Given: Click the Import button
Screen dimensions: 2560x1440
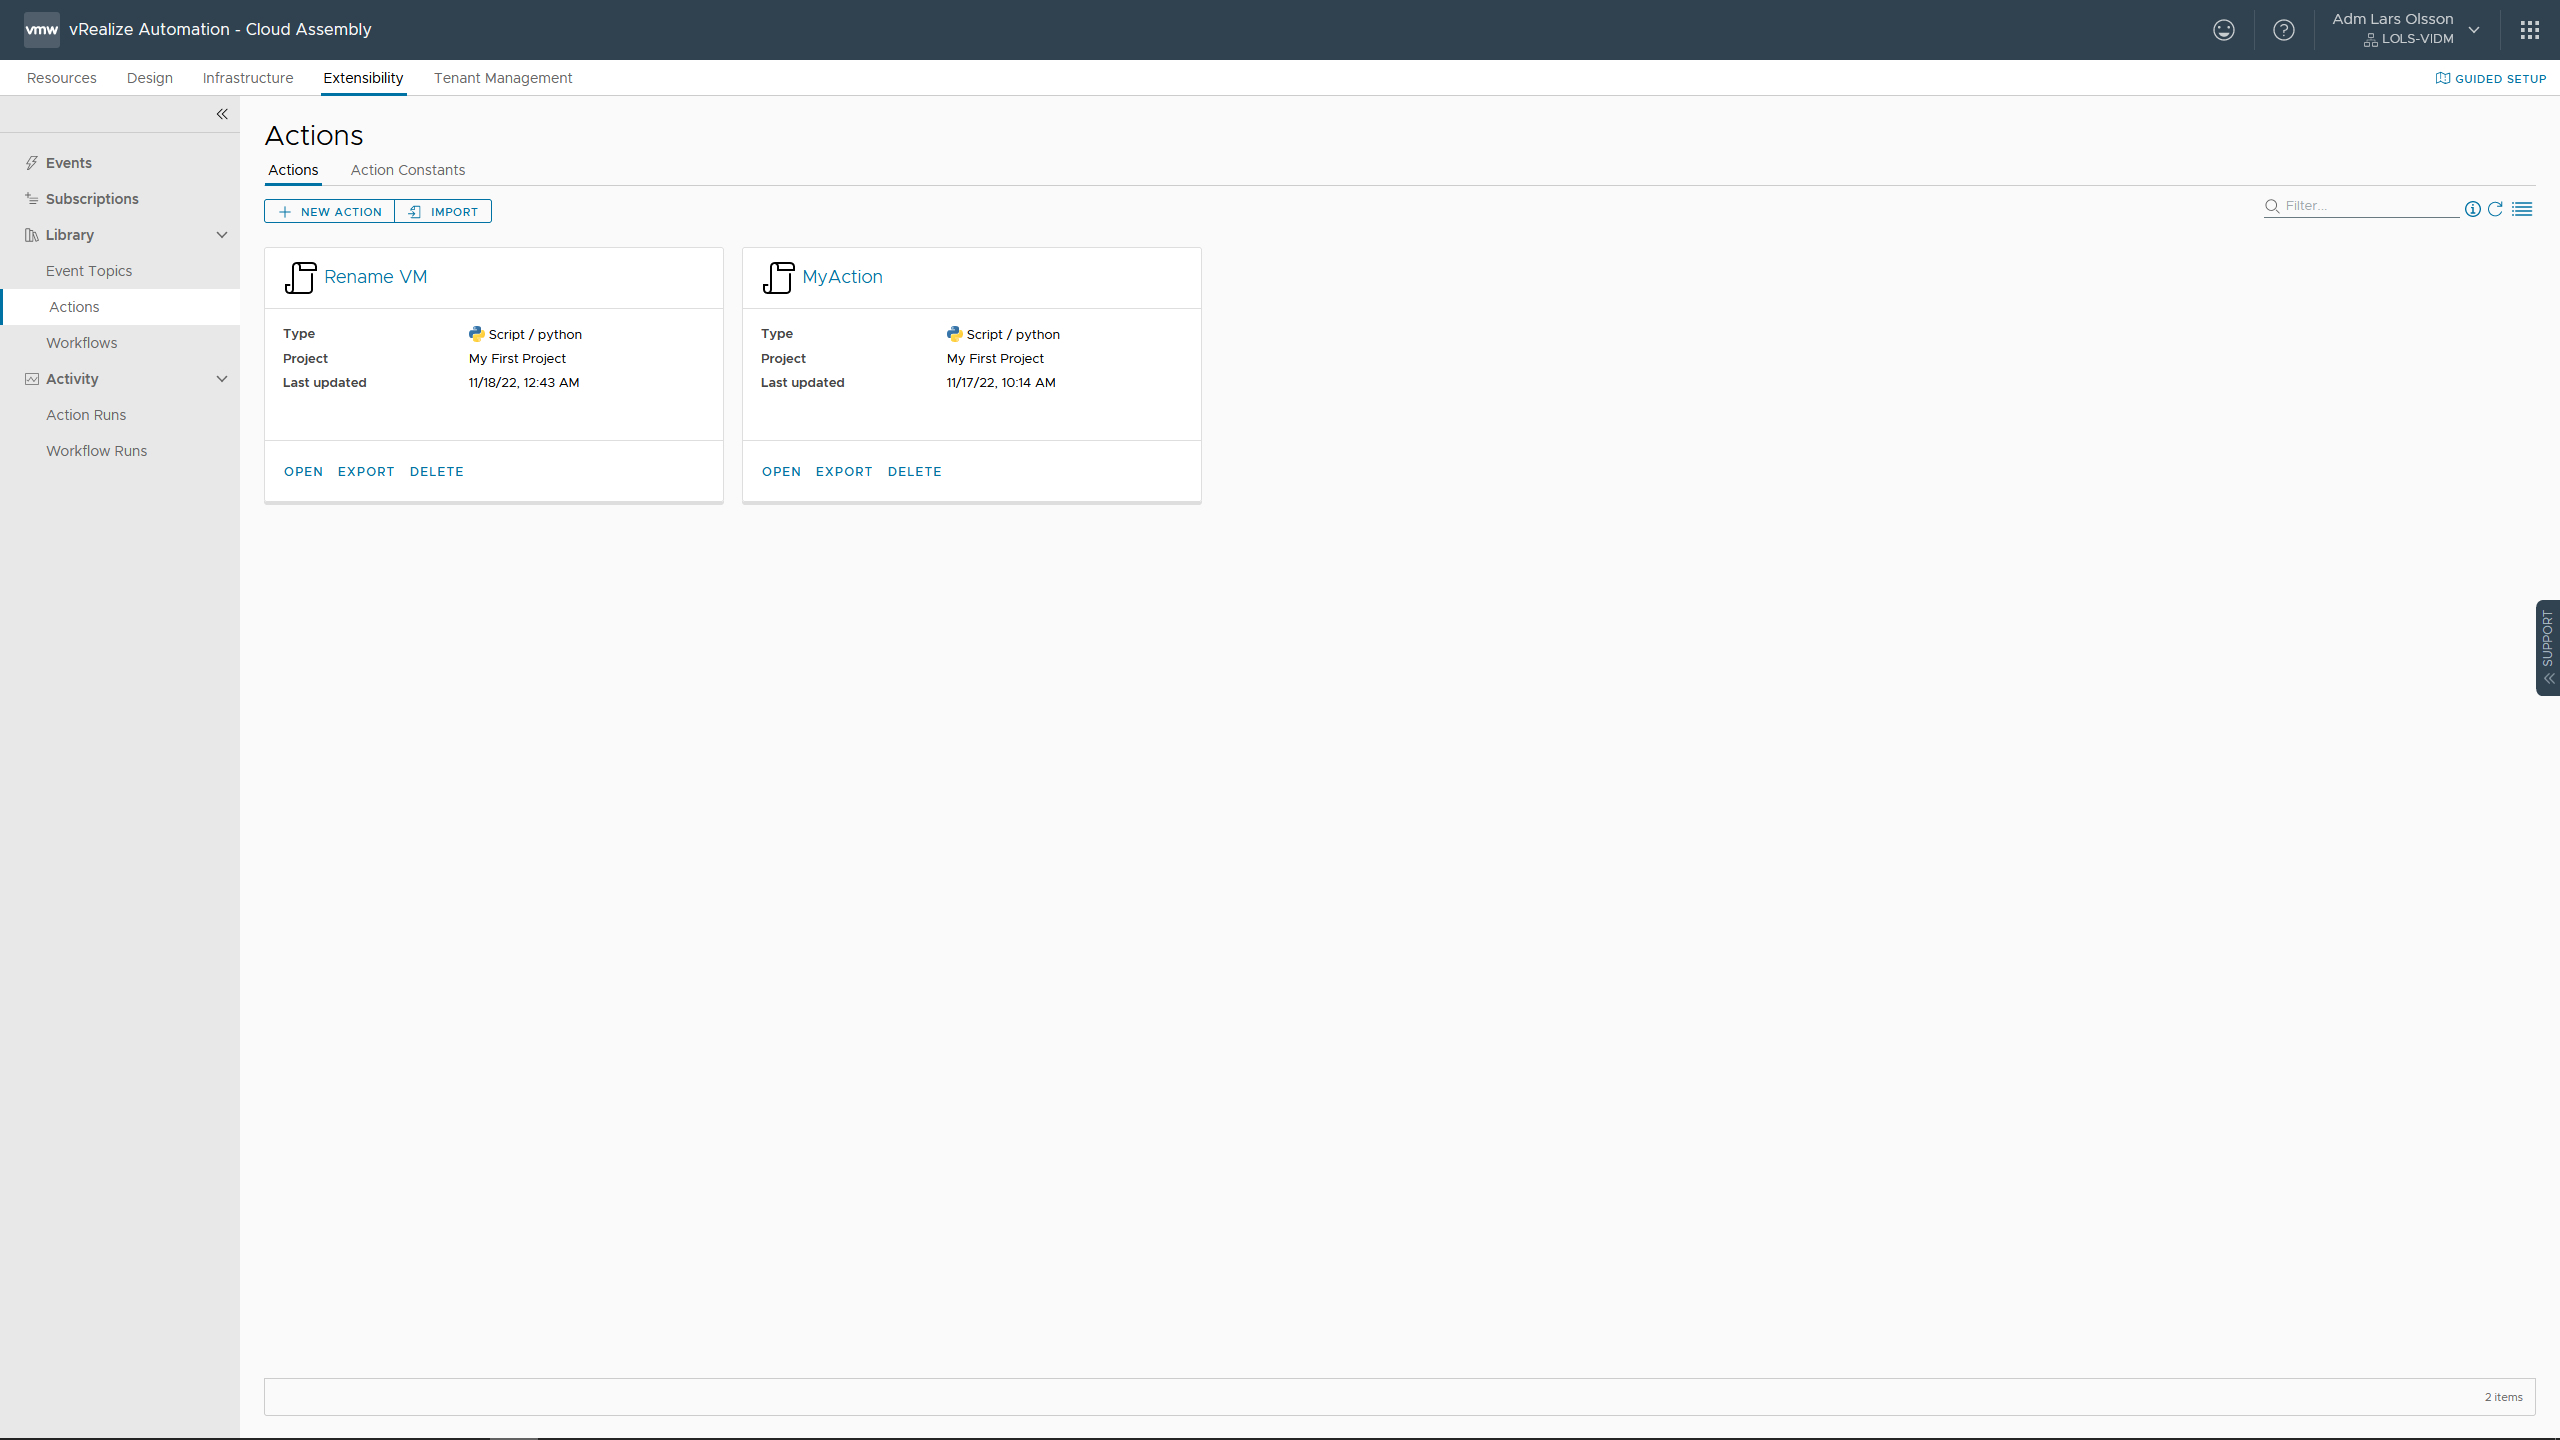Looking at the screenshot, I should pyautogui.click(x=443, y=211).
